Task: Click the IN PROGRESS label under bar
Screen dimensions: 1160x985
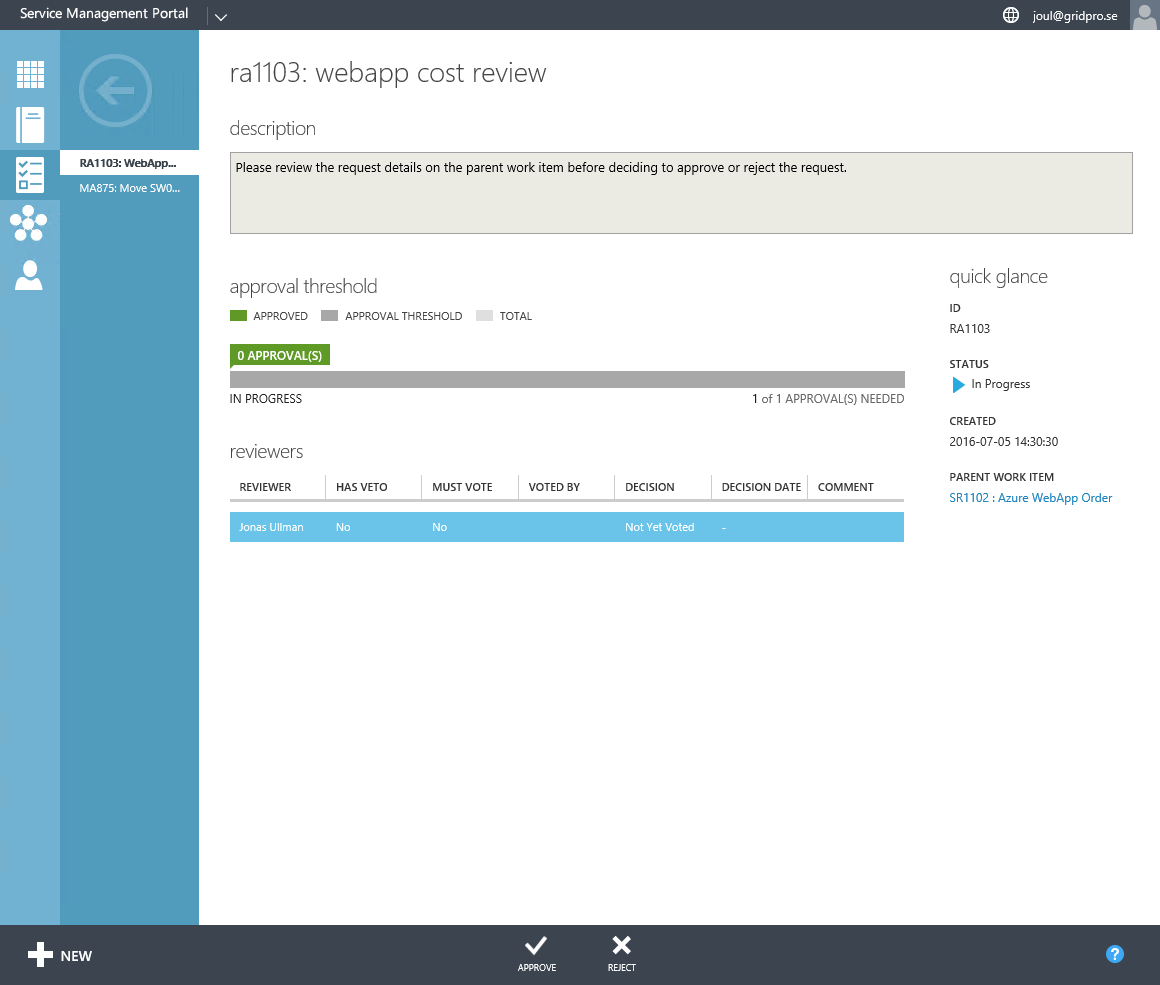Action: point(266,399)
